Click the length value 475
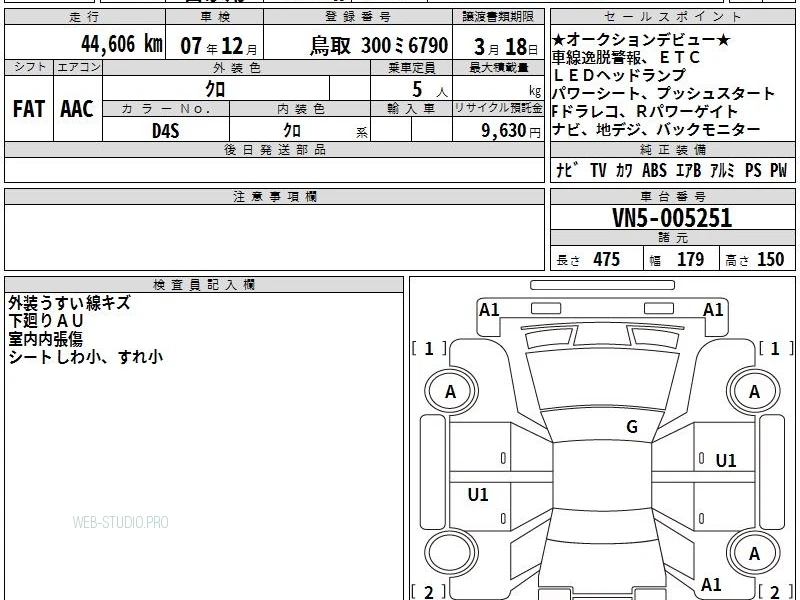Screen dimensions: 800x600 (607, 259)
